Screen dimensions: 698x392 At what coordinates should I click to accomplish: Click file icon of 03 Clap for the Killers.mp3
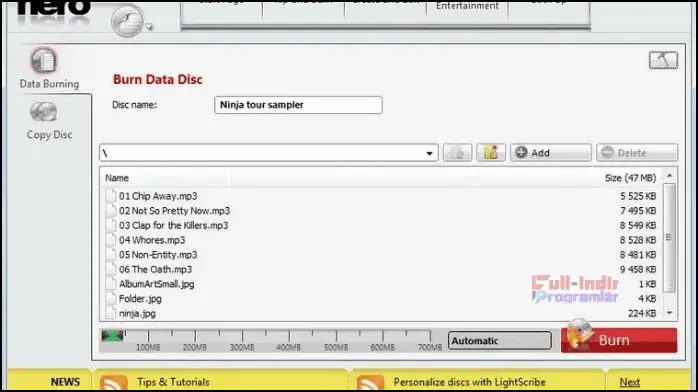pyautogui.click(x=110, y=225)
